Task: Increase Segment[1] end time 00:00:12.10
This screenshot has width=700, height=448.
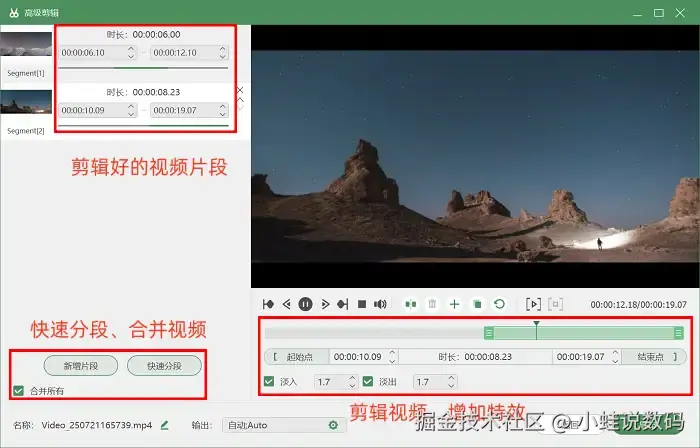Action: tap(223, 49)
